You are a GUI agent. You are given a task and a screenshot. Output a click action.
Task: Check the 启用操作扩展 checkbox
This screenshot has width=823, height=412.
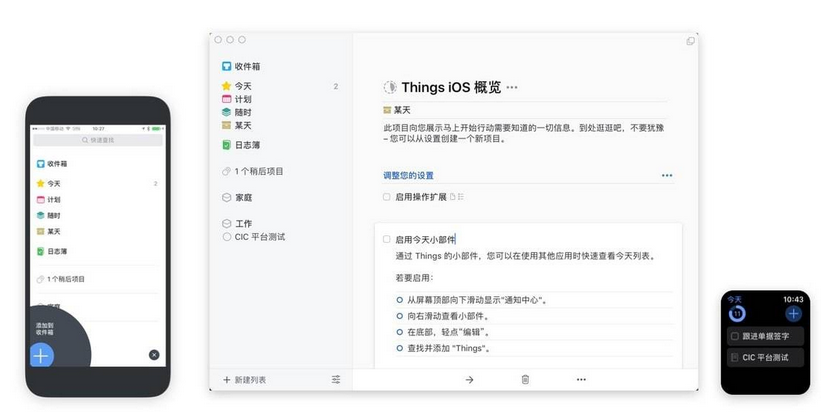click(x=387, y=197)
